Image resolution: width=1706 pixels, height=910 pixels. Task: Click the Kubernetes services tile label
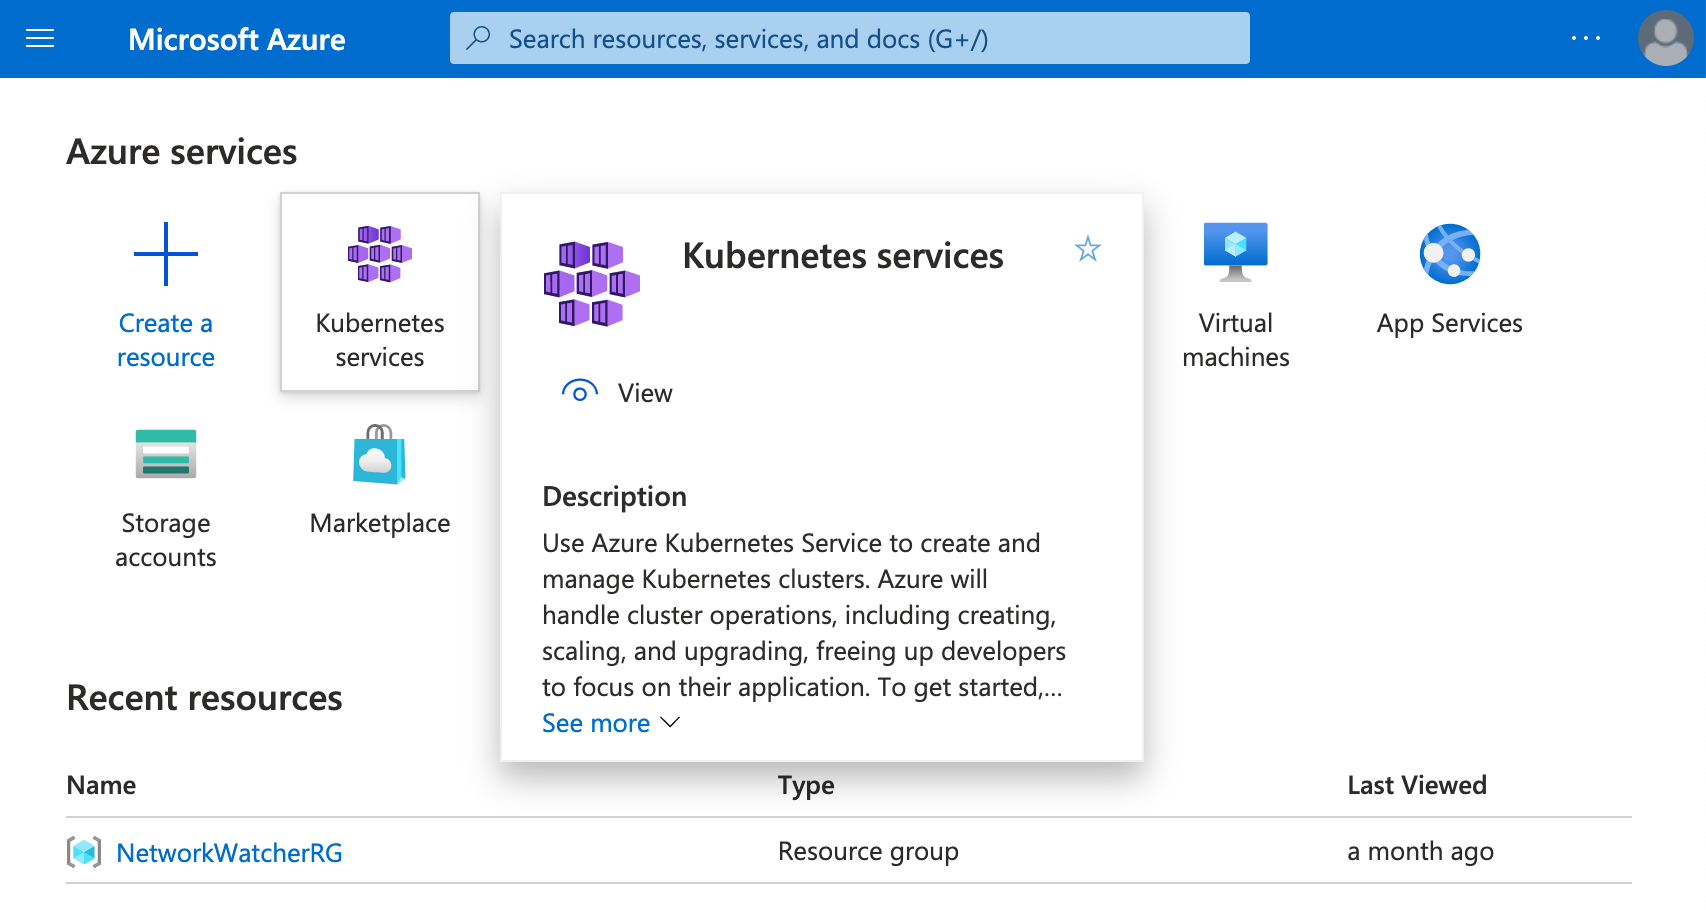(380, 340)
